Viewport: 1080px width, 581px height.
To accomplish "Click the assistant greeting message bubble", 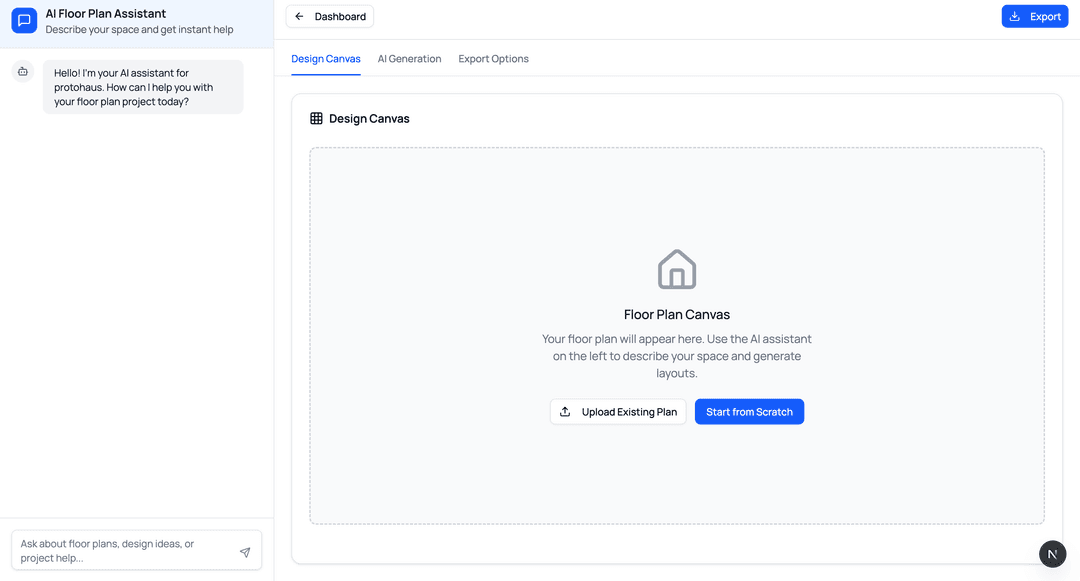I will (143, 87).
